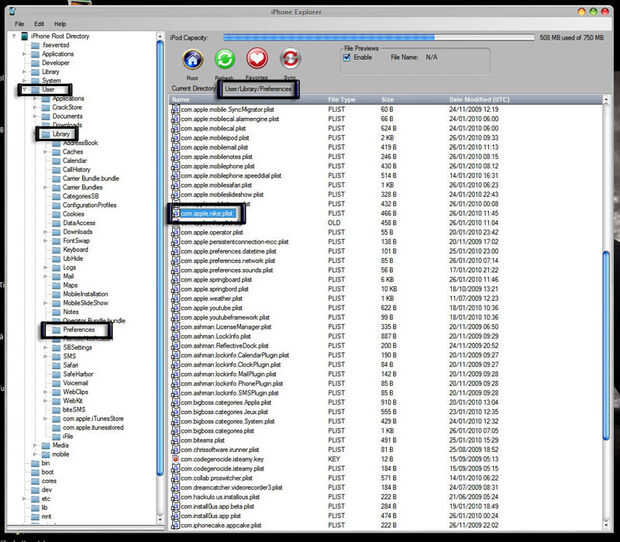Image resolution: width=620 pixels, height=542 pixels.
Task: Click the green Refresh icon
Action: [x=225, y=59]
